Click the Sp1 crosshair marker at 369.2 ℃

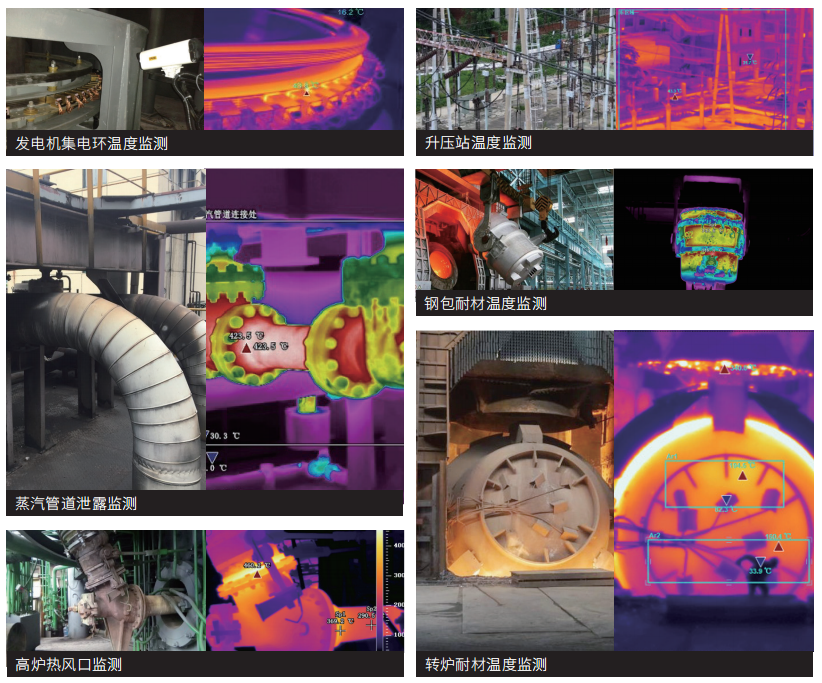click(340, 630)
